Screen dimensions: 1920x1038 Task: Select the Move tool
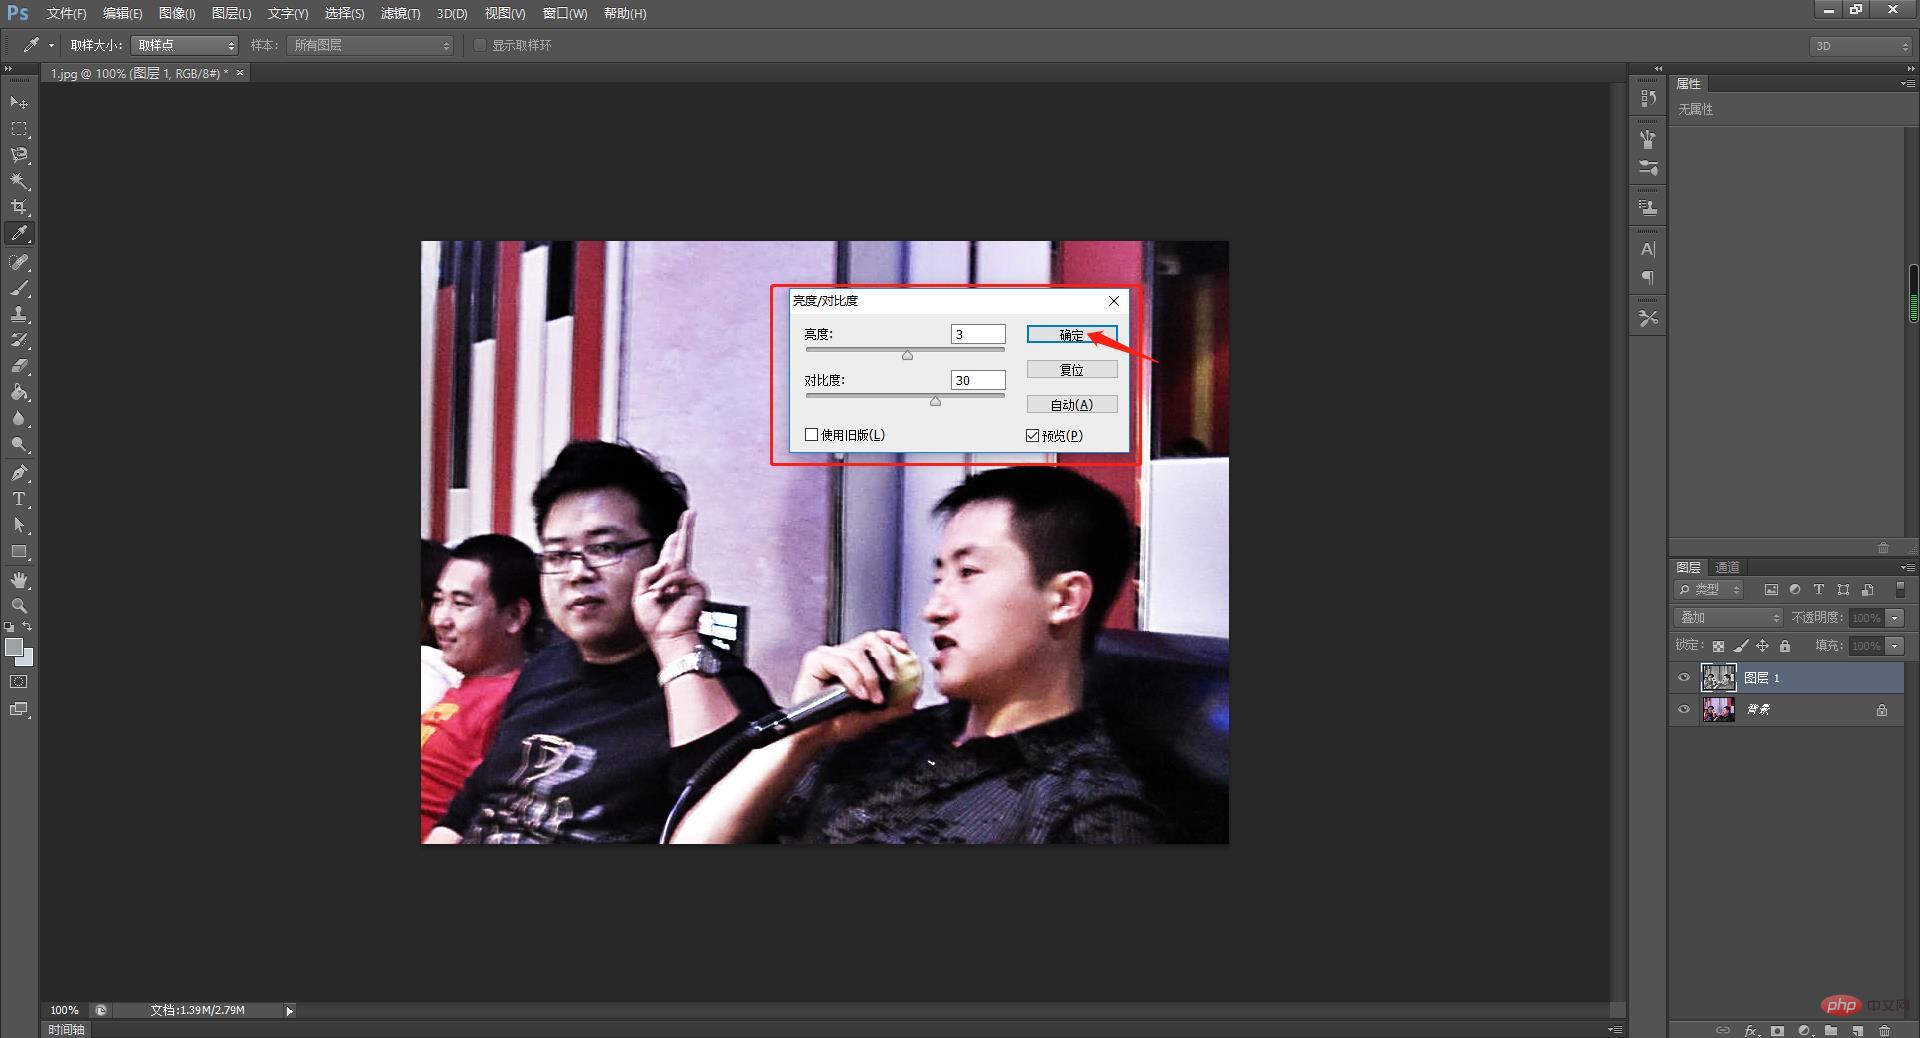[x=19, y=102]
